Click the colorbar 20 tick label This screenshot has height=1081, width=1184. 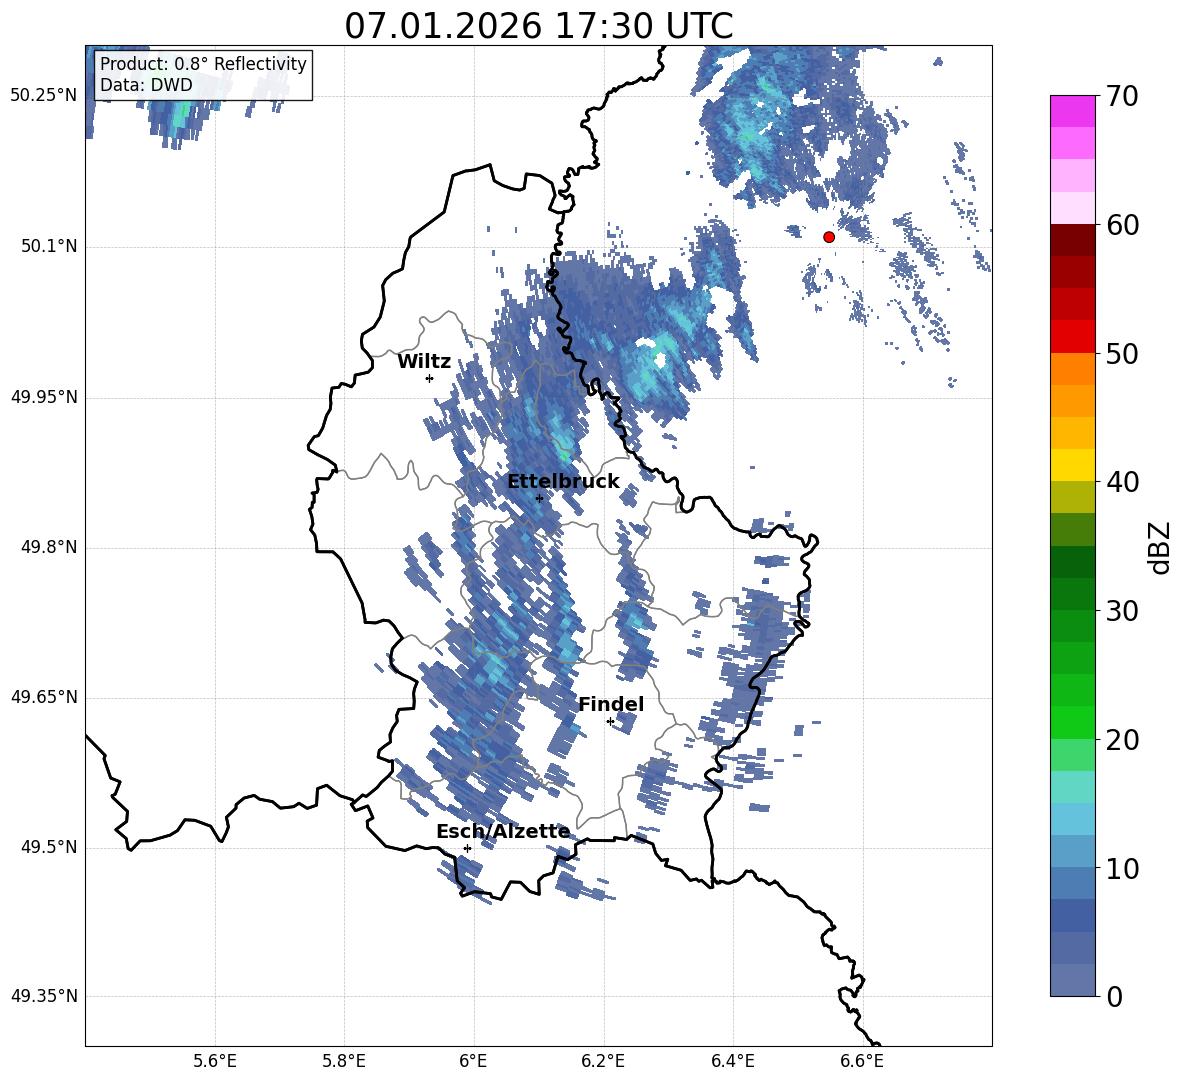pos(1122,740)
